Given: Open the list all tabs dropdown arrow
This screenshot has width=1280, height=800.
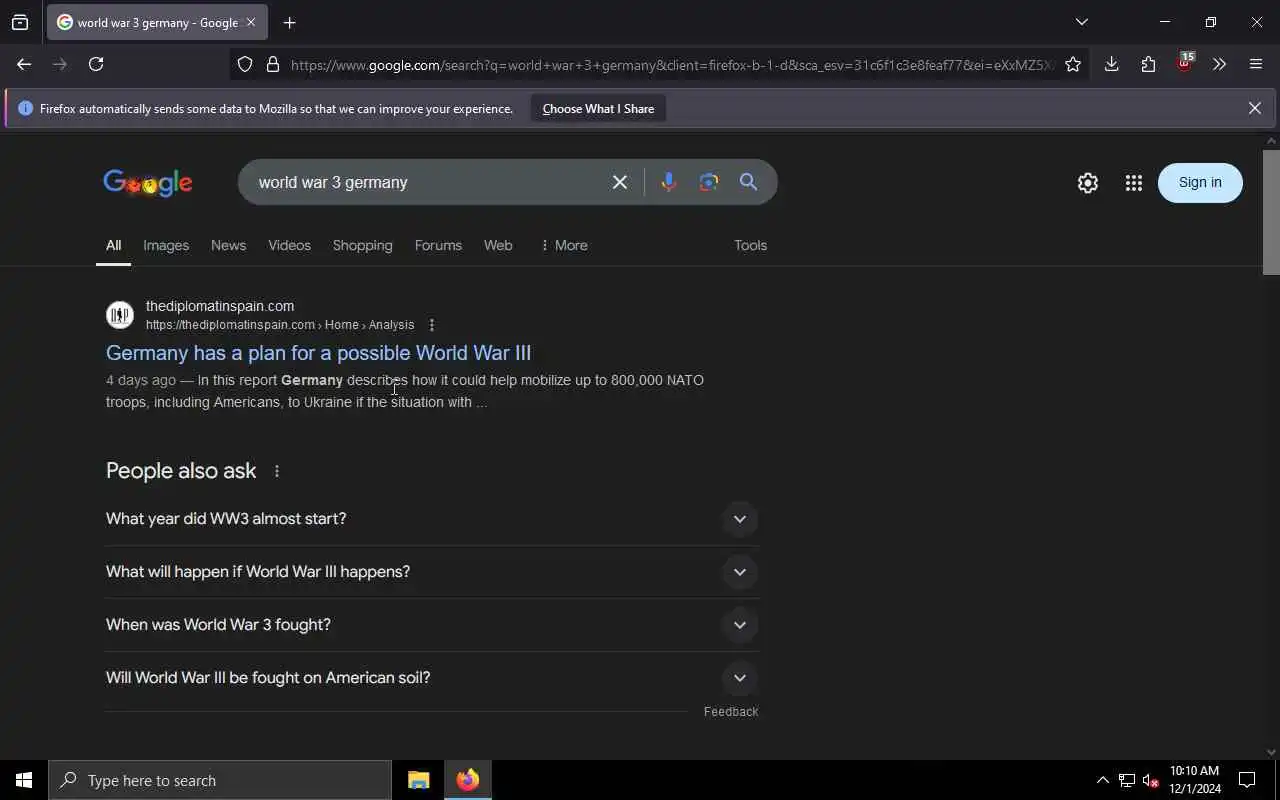Looking at the screenshot, I should 1081,22.
